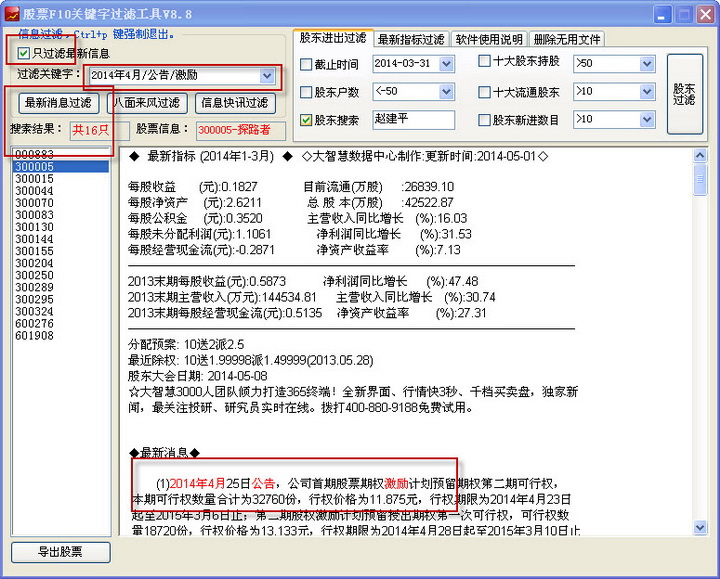This screenshot has height=579, width=720.
Task: Switch to the 最新指标过滤 tab
Action: pyautogui.click(x=410, y=39)
